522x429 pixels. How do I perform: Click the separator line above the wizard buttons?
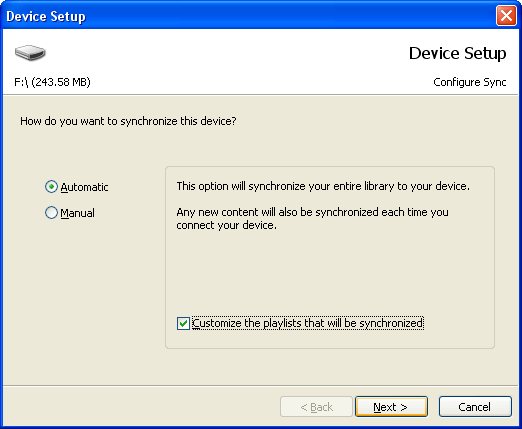(261, 386)
